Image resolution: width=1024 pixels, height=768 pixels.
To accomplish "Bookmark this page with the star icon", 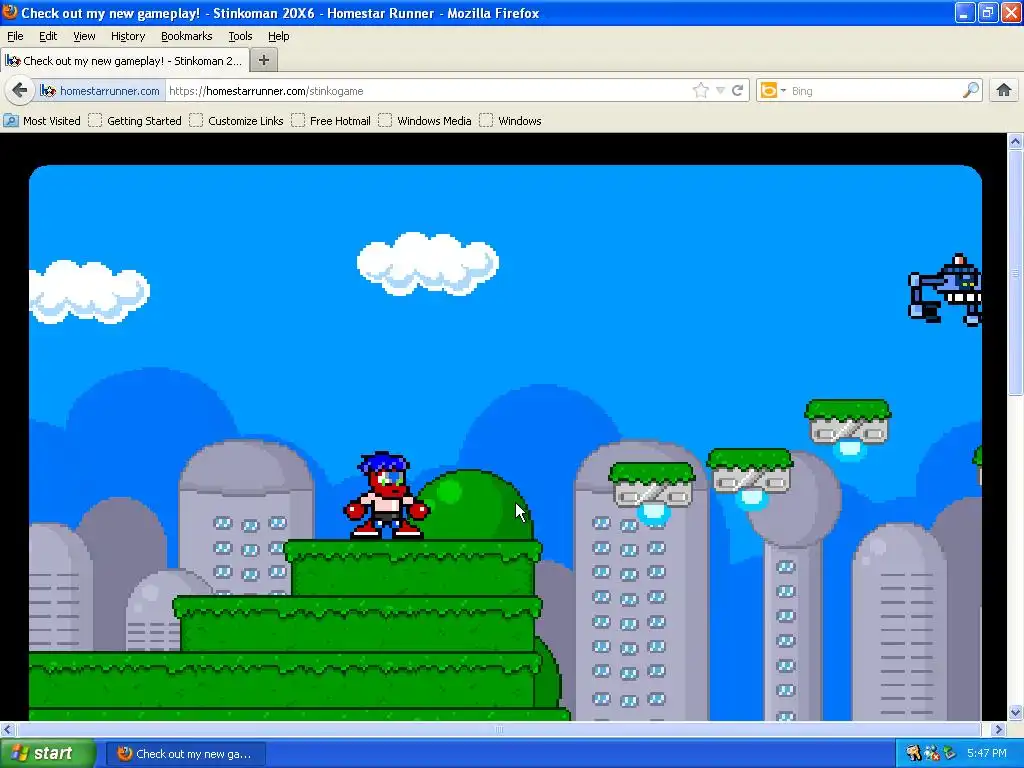I will click(x=700, y=90).
